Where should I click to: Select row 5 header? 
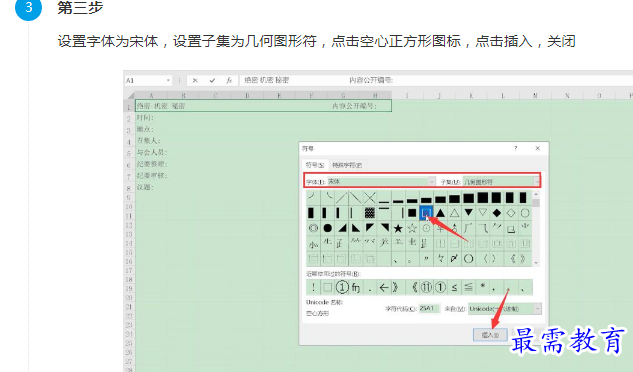129,153
